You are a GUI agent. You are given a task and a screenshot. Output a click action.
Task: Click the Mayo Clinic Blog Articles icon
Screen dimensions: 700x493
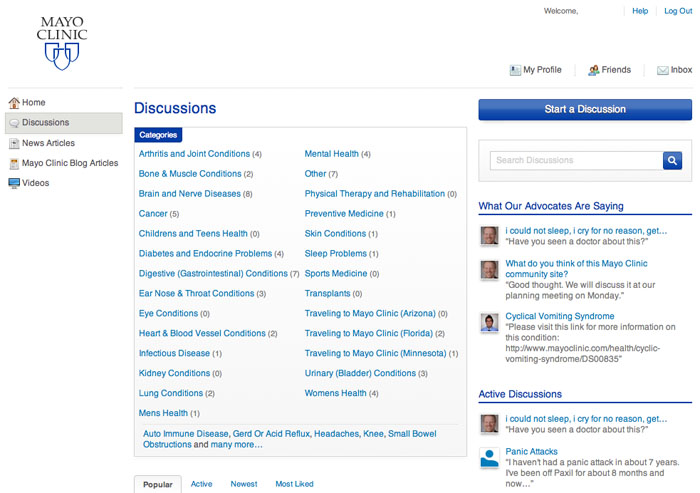[x=14, y=163]
